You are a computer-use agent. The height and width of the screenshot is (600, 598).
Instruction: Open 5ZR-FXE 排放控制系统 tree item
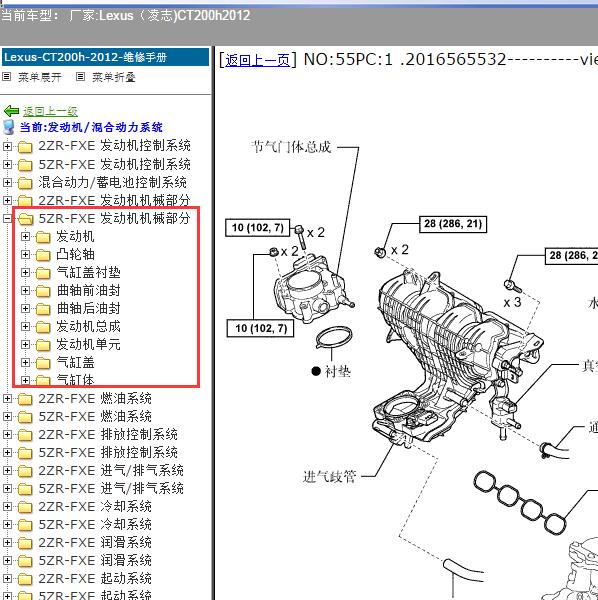point(108,453)
